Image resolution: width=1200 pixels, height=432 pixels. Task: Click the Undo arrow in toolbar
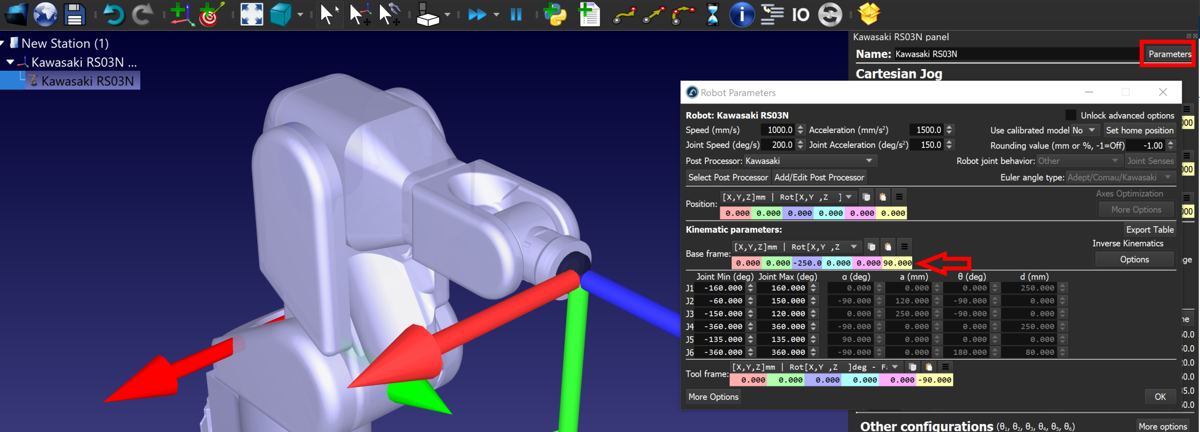(113, 15)
